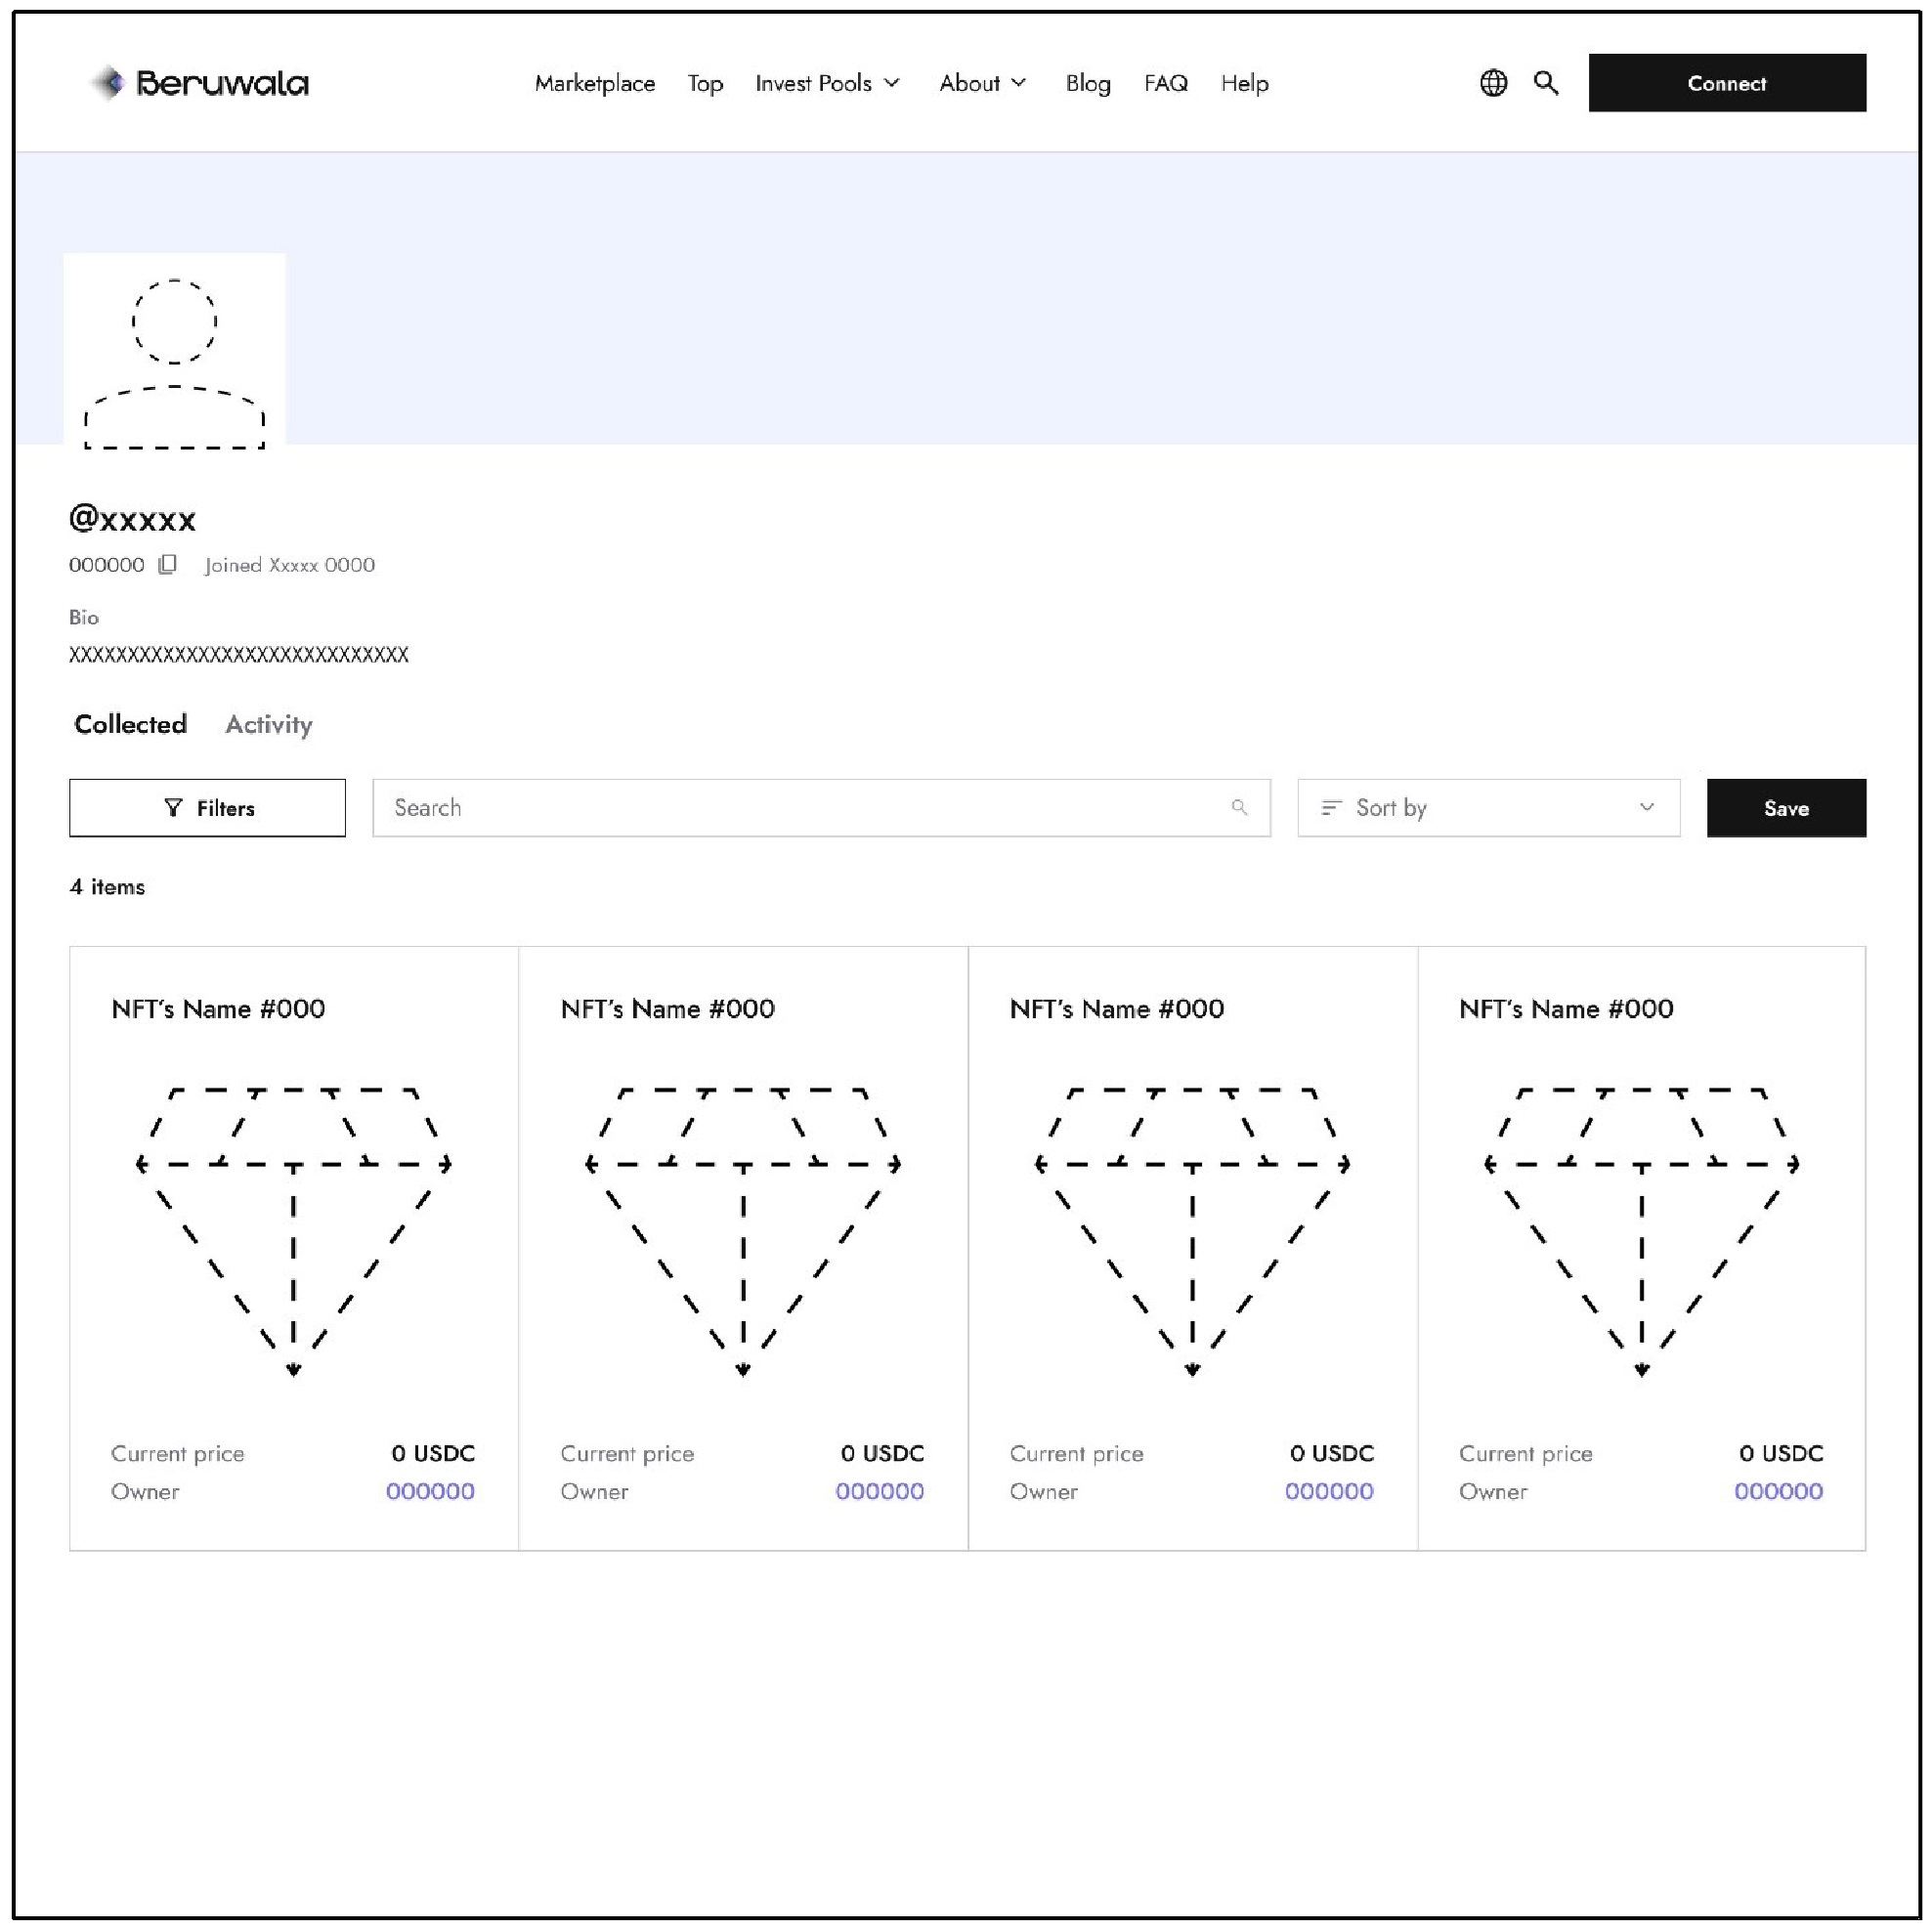Click the second card's 0 USDC price
This screenshot has height=1929, width=1932.
click(882, 1453)
